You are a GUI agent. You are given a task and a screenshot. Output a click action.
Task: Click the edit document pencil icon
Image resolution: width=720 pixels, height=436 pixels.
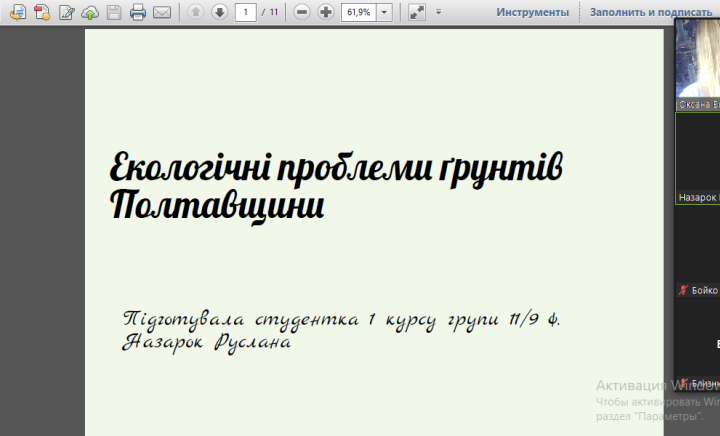point(67,12)
